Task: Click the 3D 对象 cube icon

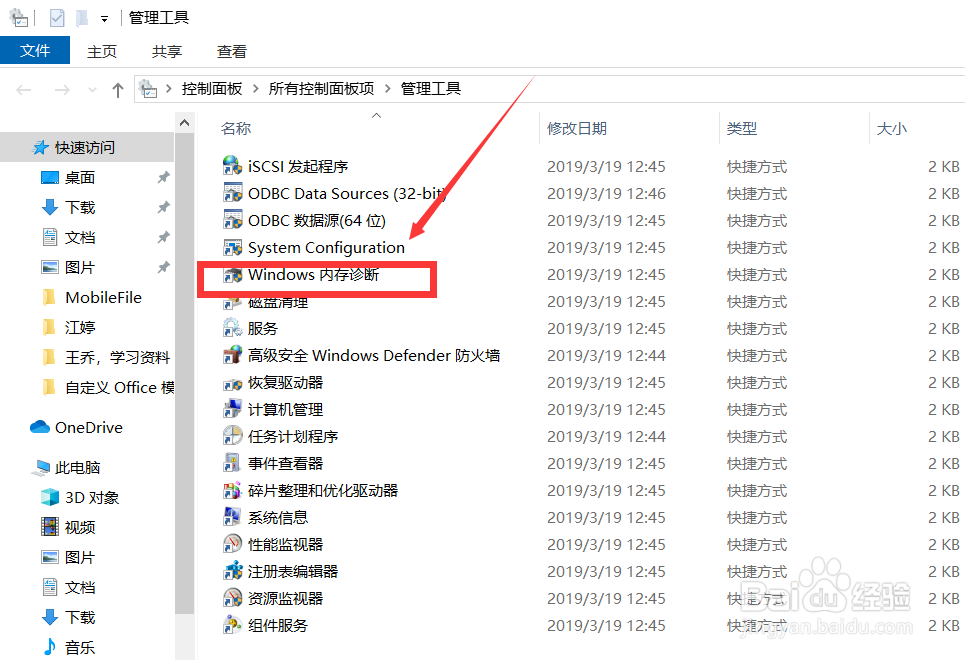Action: click(50, 497)
